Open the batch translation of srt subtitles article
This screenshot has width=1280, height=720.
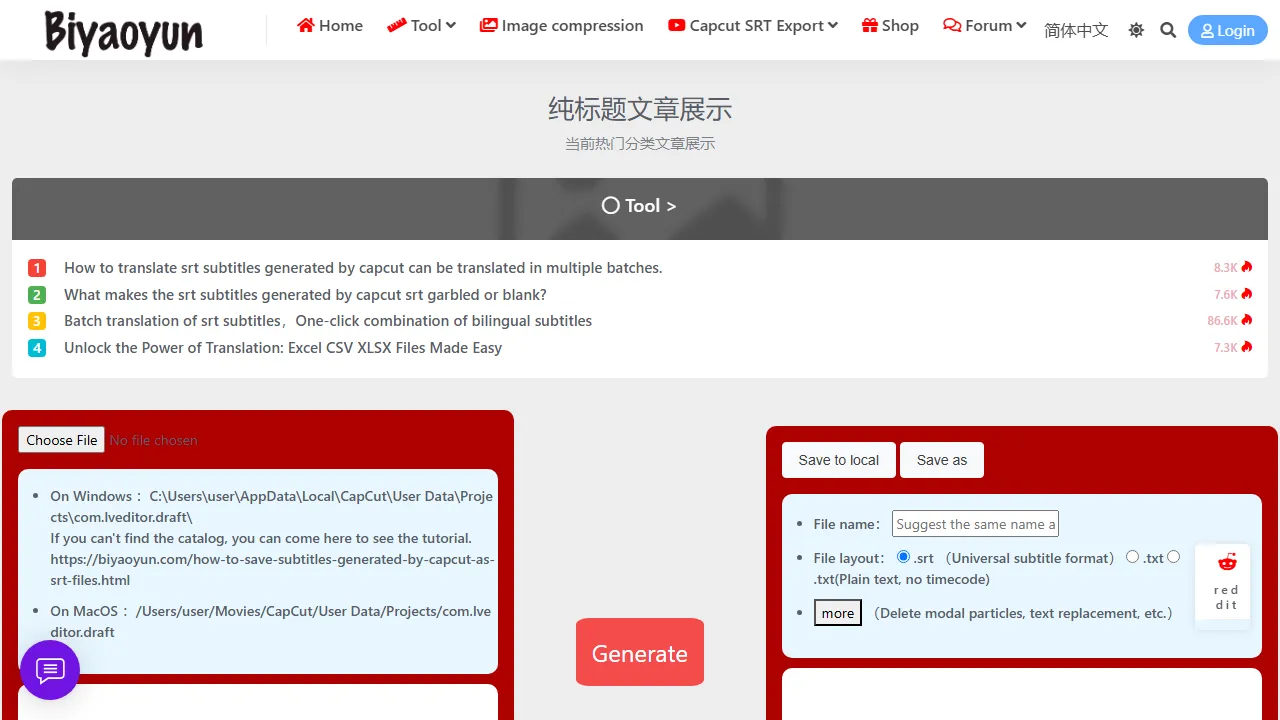click(327, 320)
